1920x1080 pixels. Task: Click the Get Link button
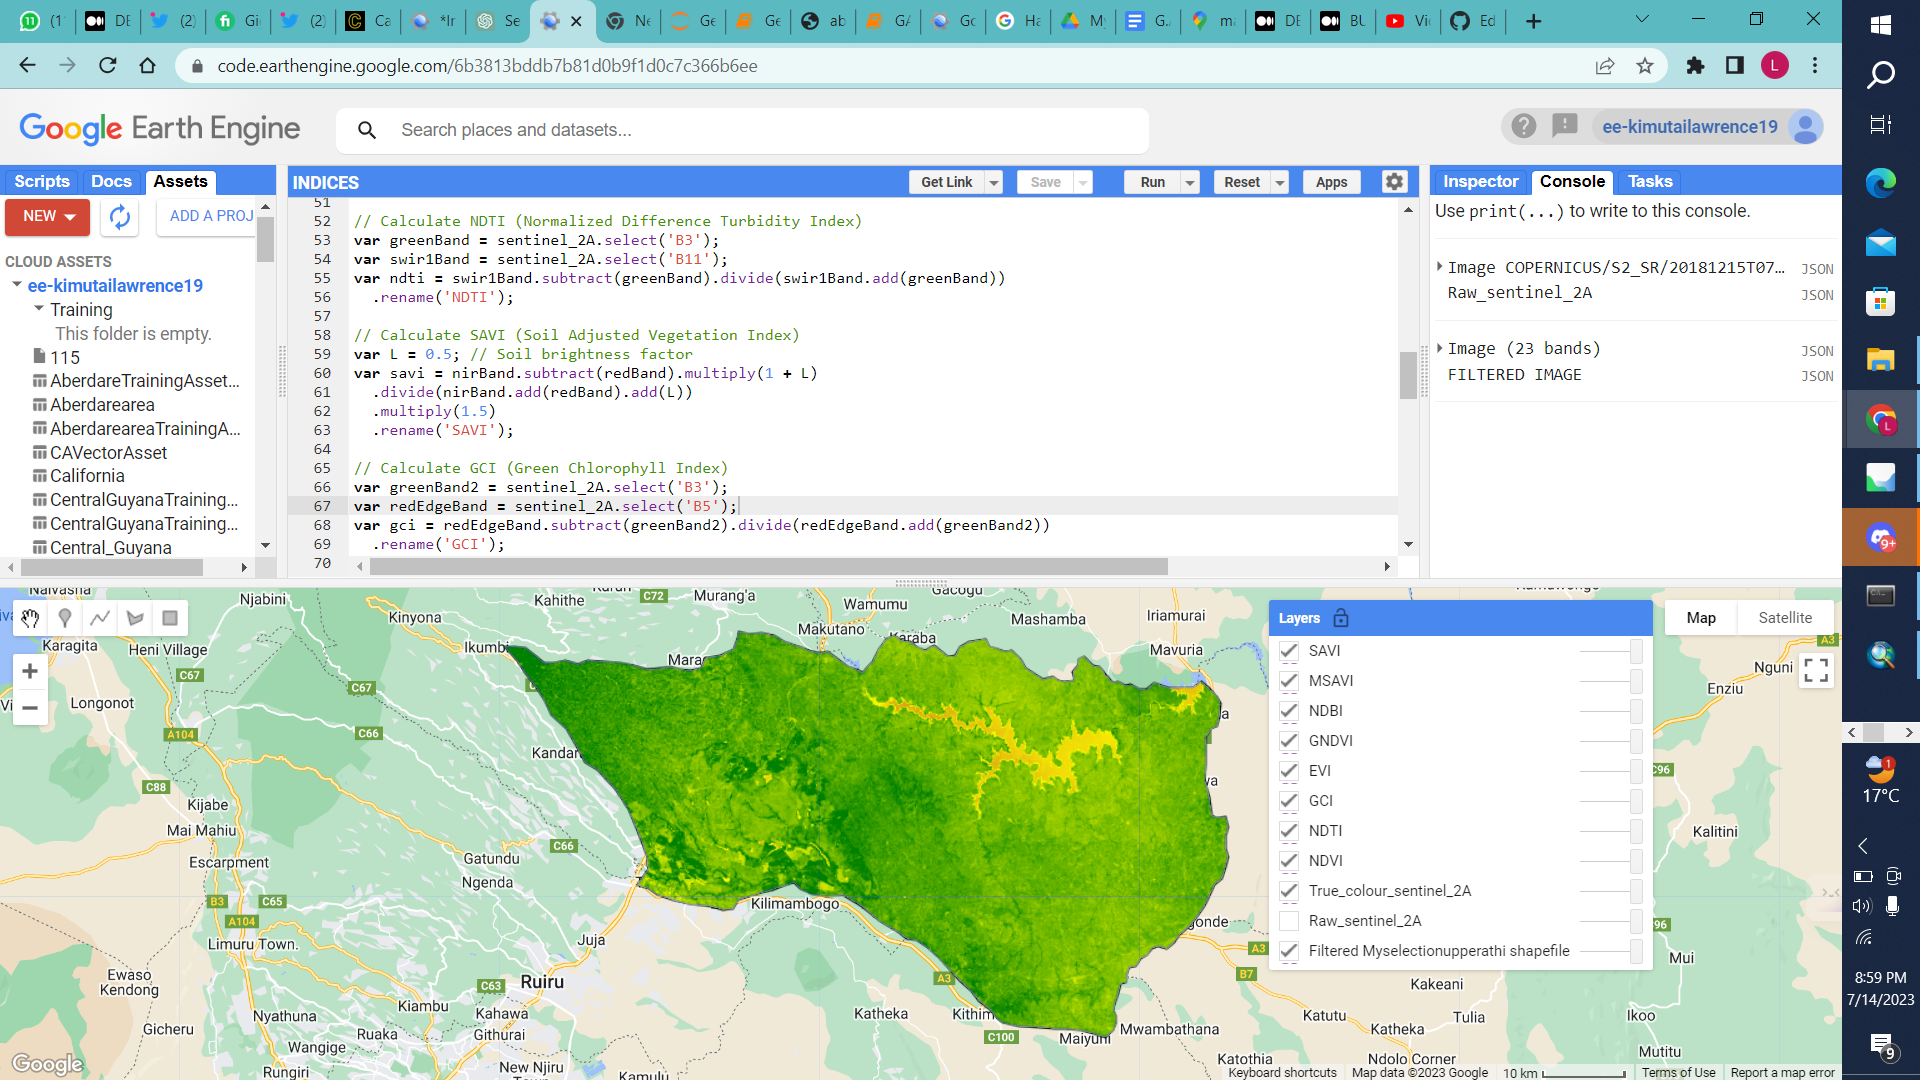[x=945, y=181]
